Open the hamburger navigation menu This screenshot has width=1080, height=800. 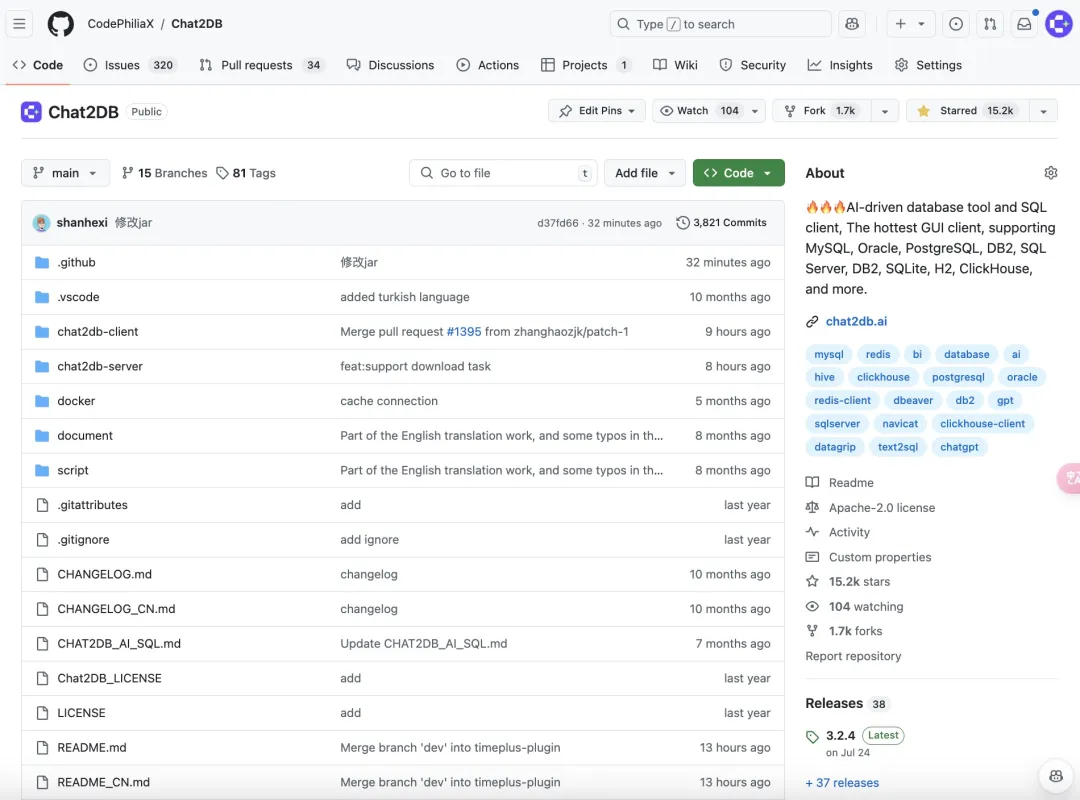pyautogui.click(x=19, y=24)
